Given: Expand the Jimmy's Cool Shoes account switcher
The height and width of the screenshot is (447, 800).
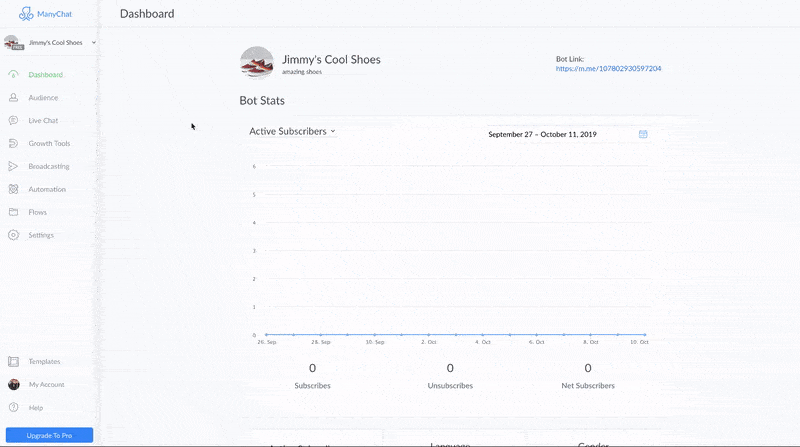Looking at the screenshot, I should [93, 43].
